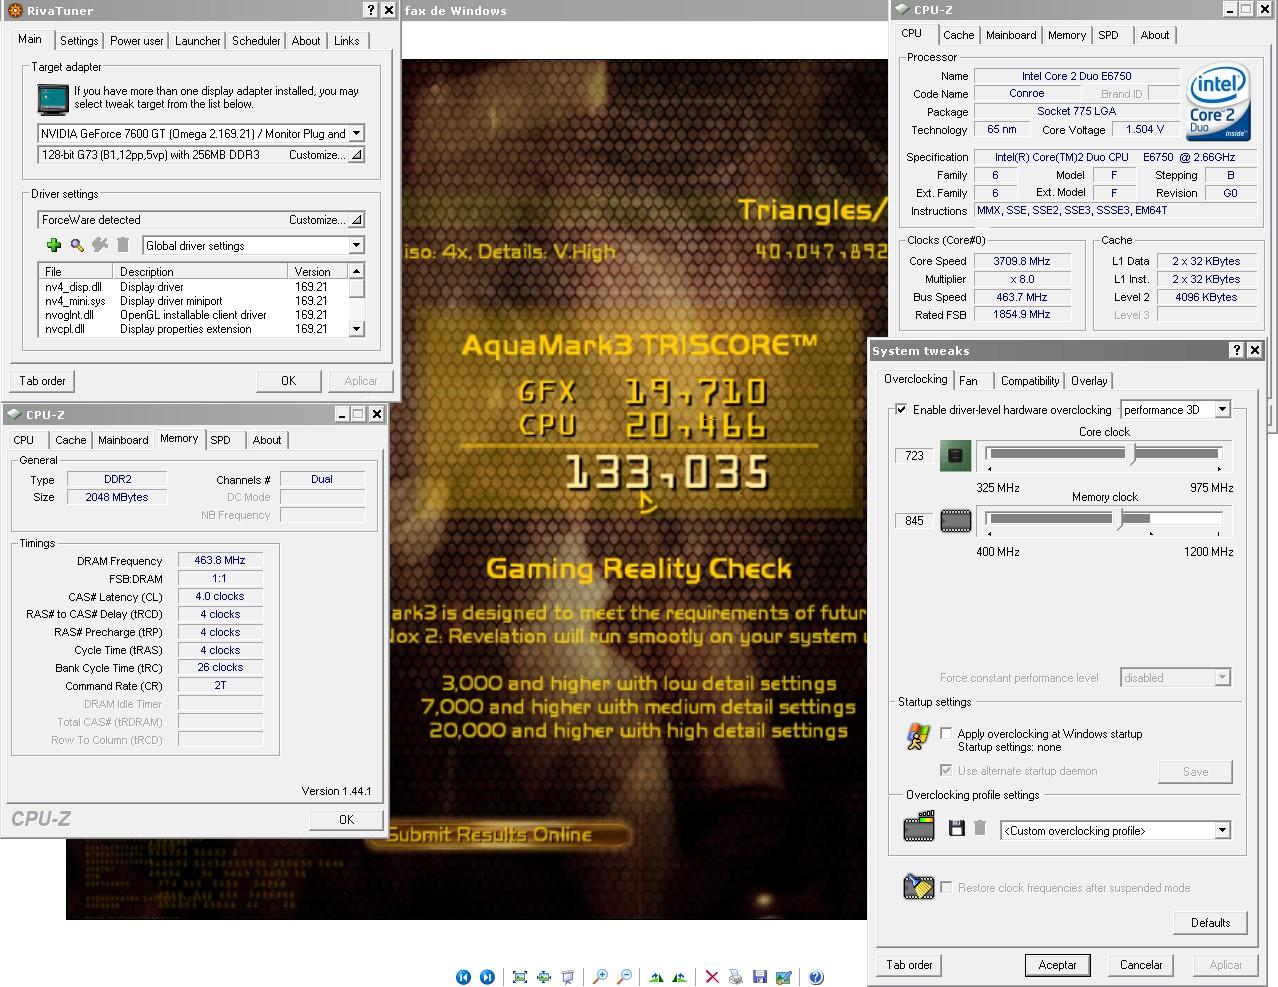Click the Memory clock slider handle
The image size is (1278, 987).
[1121, 518]
